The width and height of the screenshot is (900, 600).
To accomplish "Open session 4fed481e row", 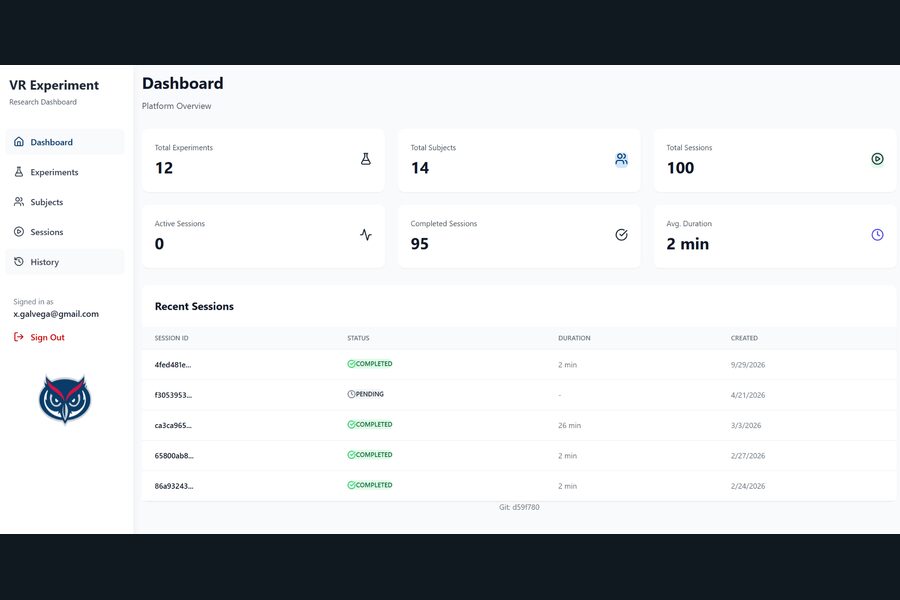I will (x=519, y=365).
